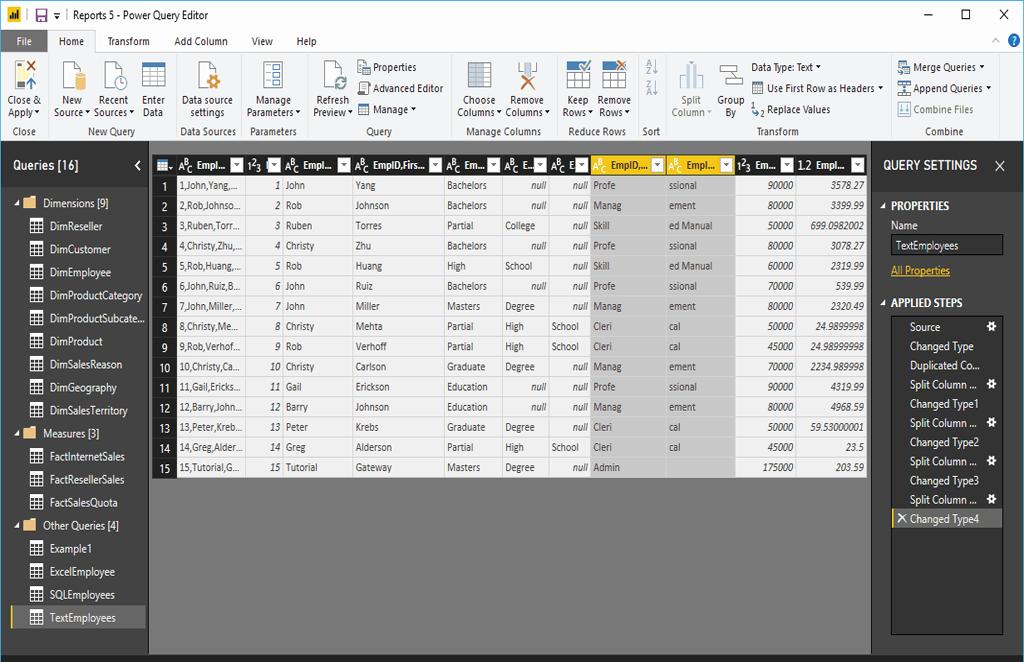
Task: Click the cell containing Alderson
Action: [x=398, y=447]
